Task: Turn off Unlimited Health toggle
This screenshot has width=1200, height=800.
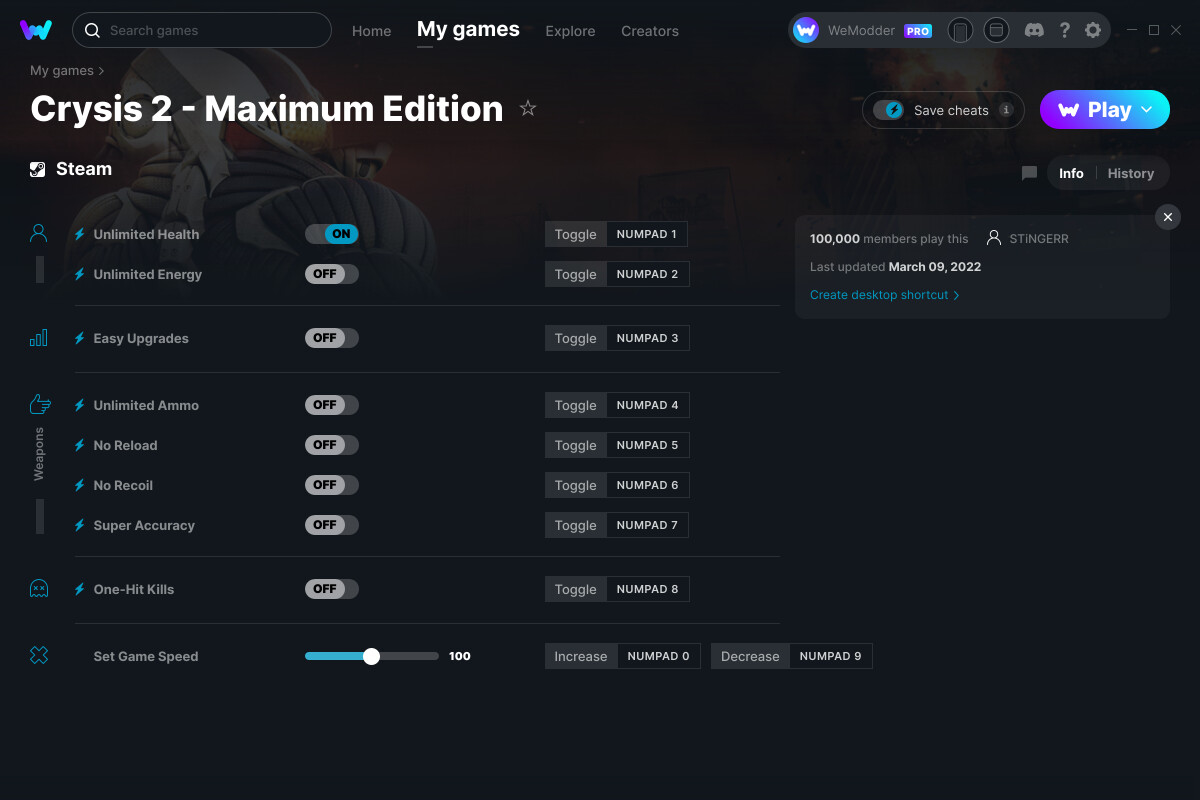Action: (332, 234)
